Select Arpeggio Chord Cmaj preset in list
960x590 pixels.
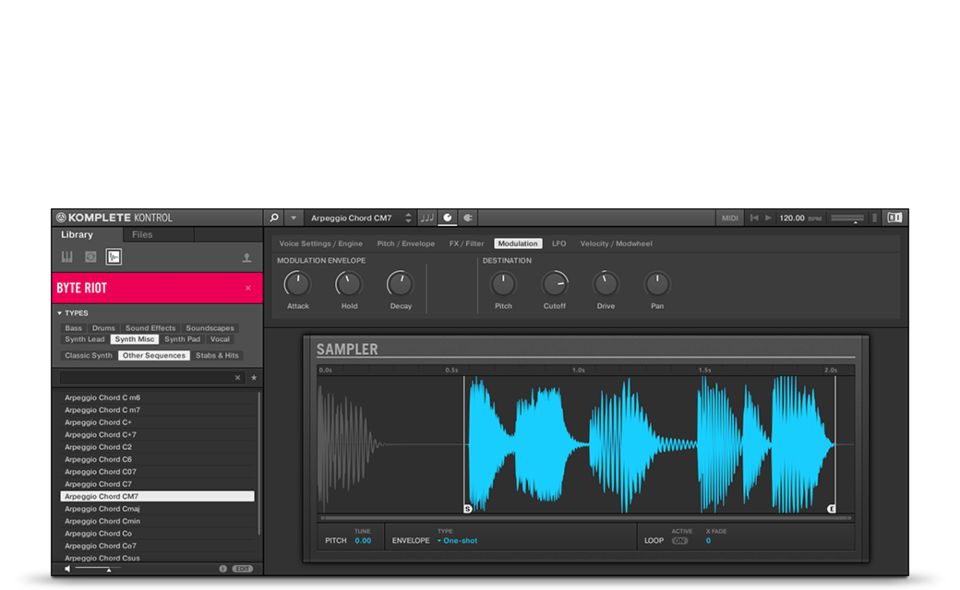coord(102,509)
